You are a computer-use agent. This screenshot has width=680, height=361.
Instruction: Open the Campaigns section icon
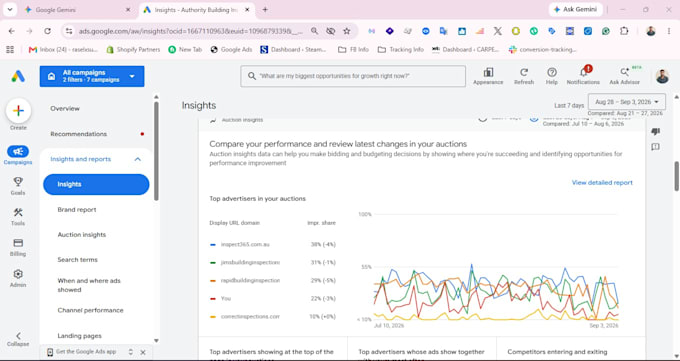point(18,151)
